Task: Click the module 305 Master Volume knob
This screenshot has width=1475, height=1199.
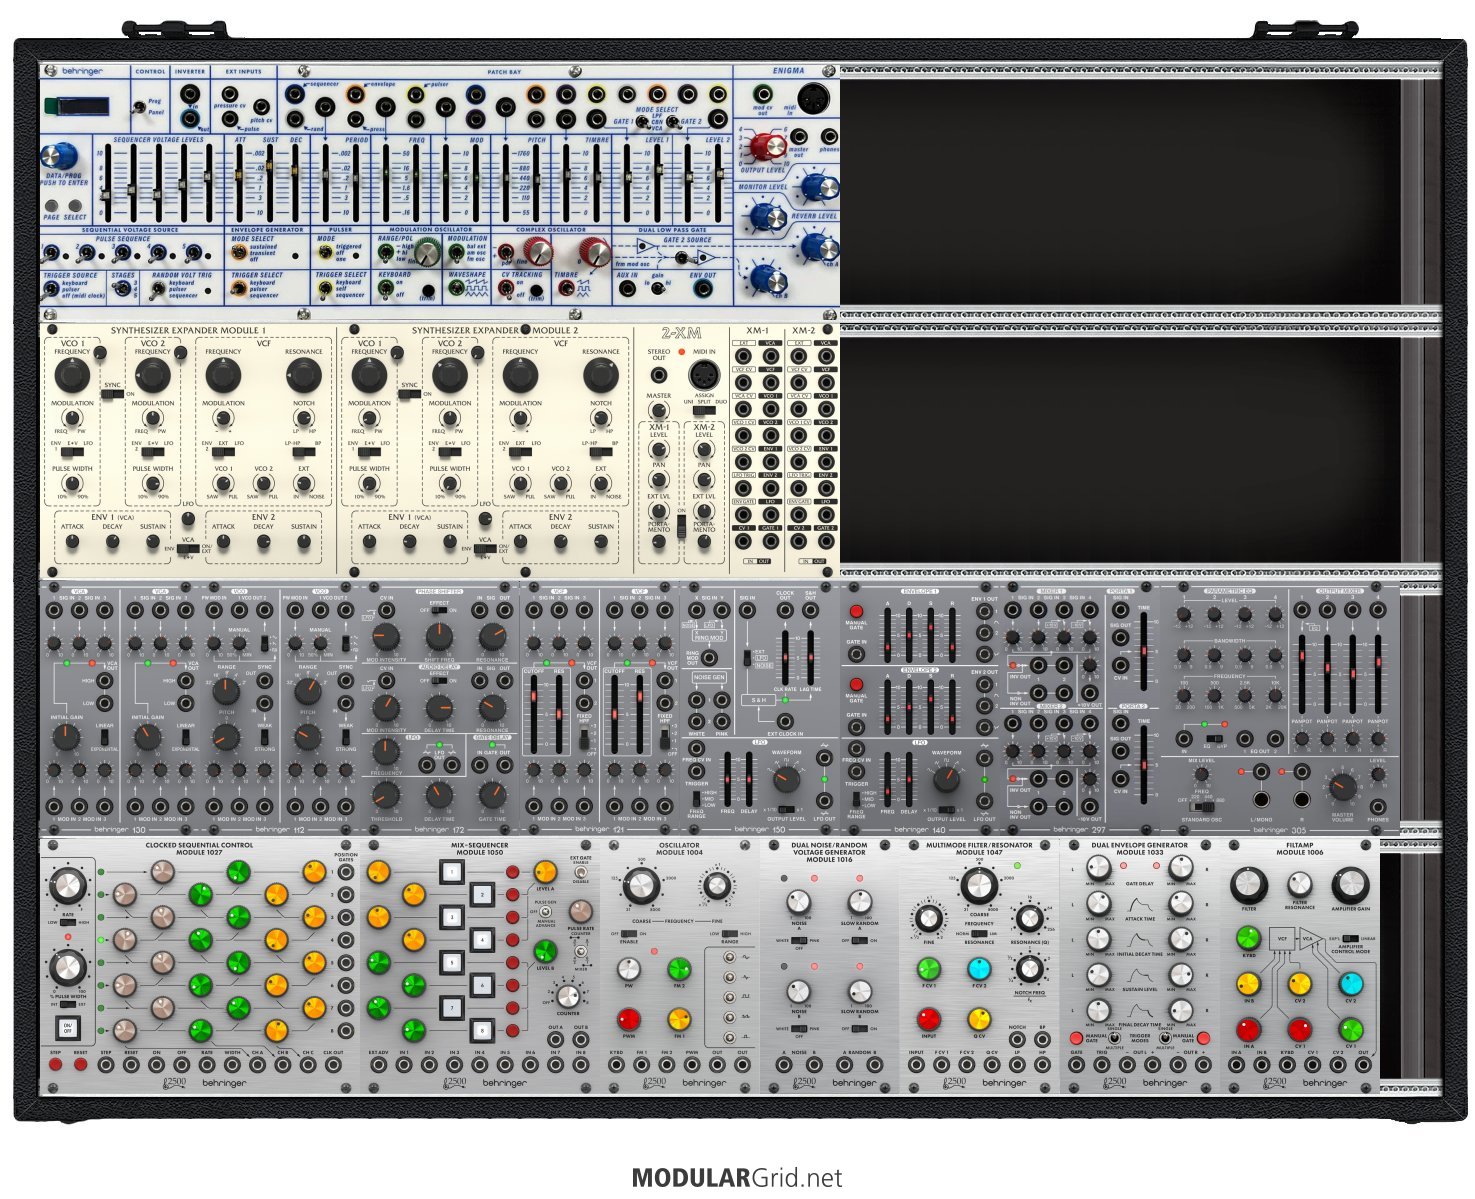Action: [1342, 788]
